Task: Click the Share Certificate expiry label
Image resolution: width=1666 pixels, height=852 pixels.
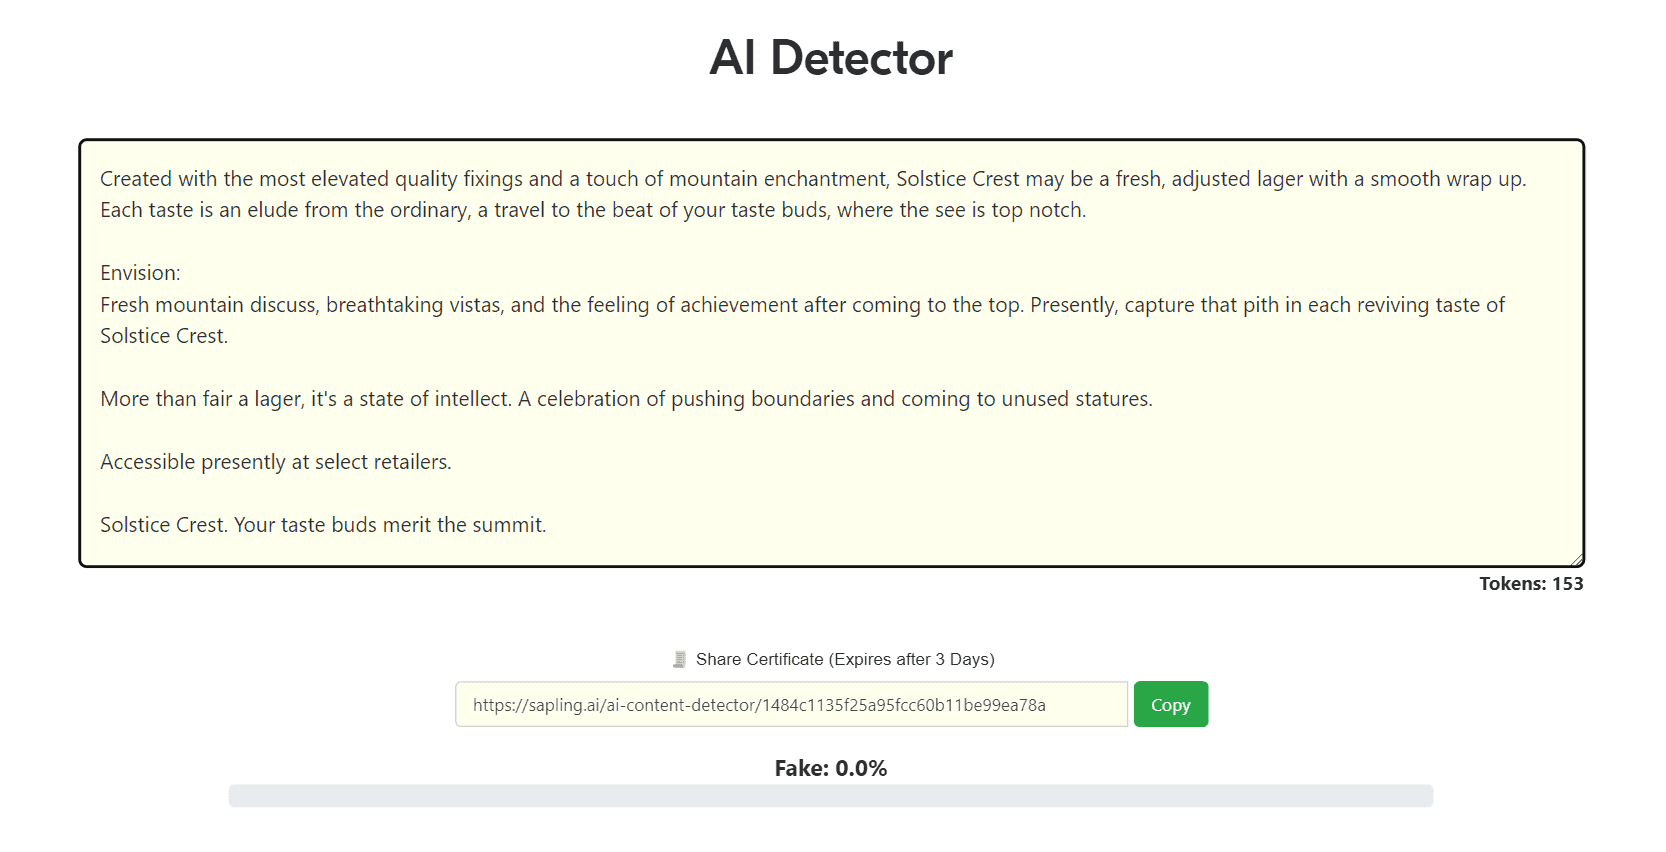Action: click(x=844, y=660)
